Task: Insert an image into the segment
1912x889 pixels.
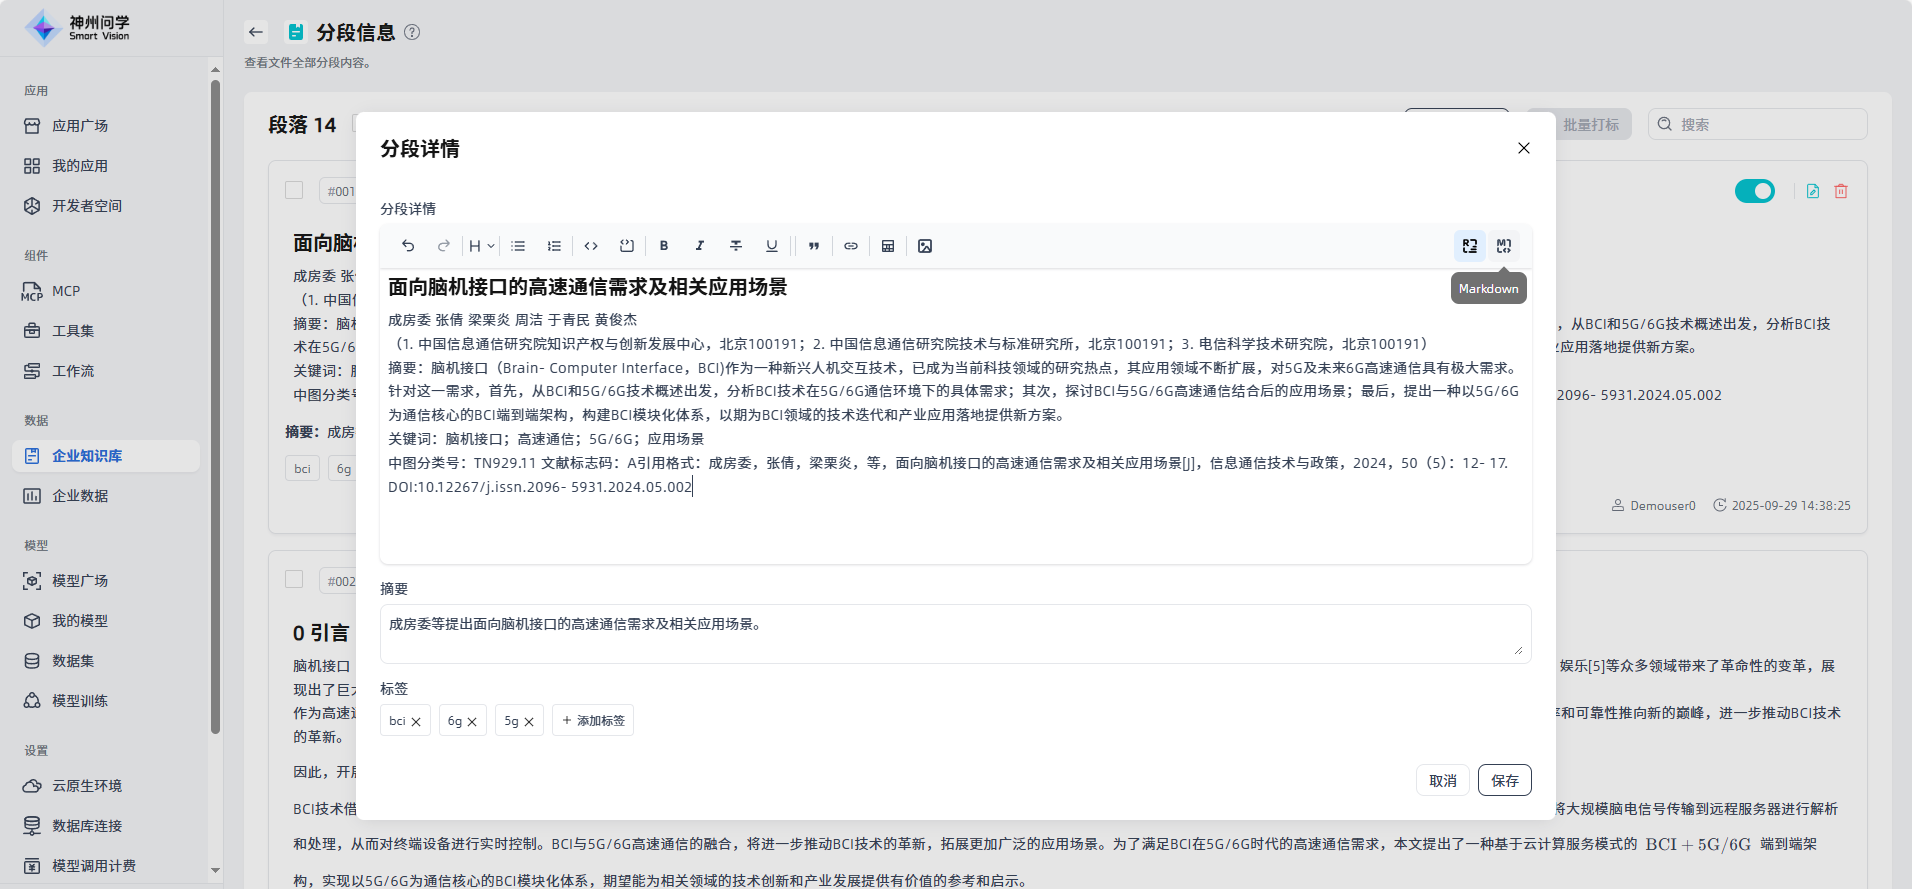Action: click(925, 246)
